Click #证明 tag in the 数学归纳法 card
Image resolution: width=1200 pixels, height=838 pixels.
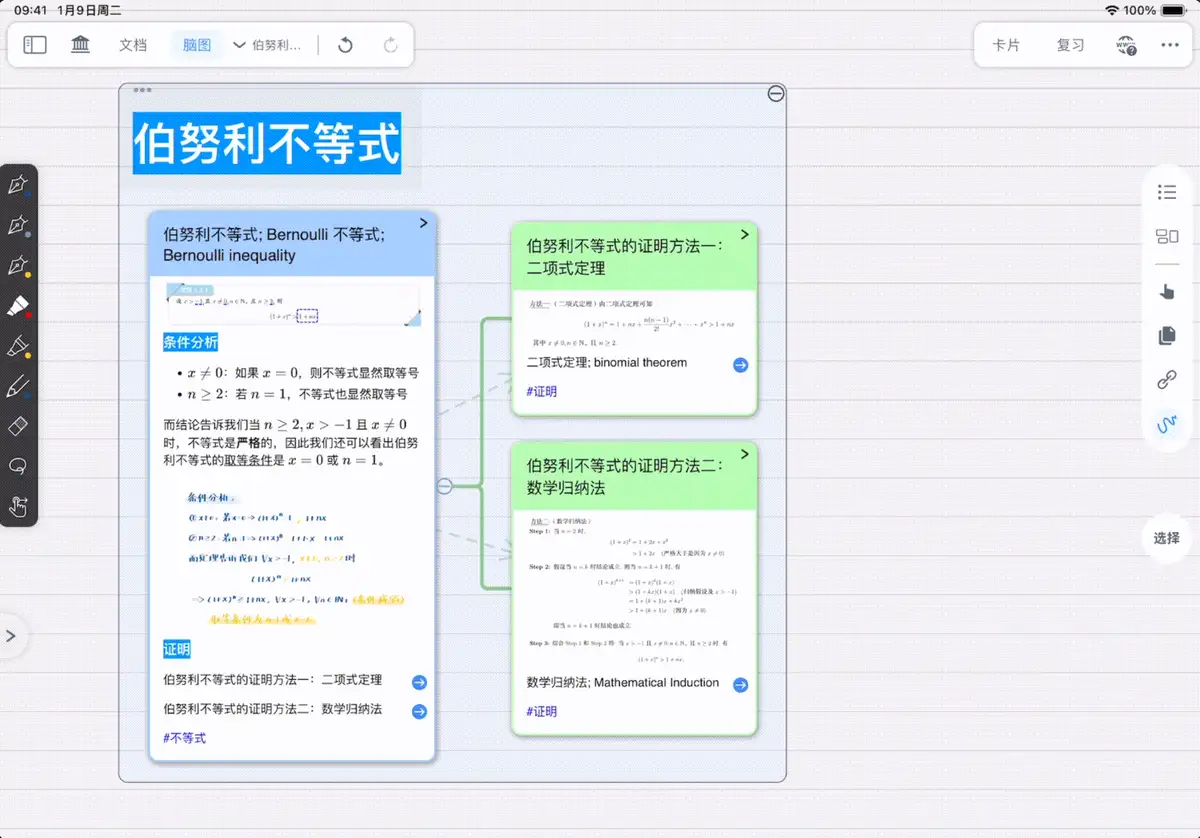[541, 712]
